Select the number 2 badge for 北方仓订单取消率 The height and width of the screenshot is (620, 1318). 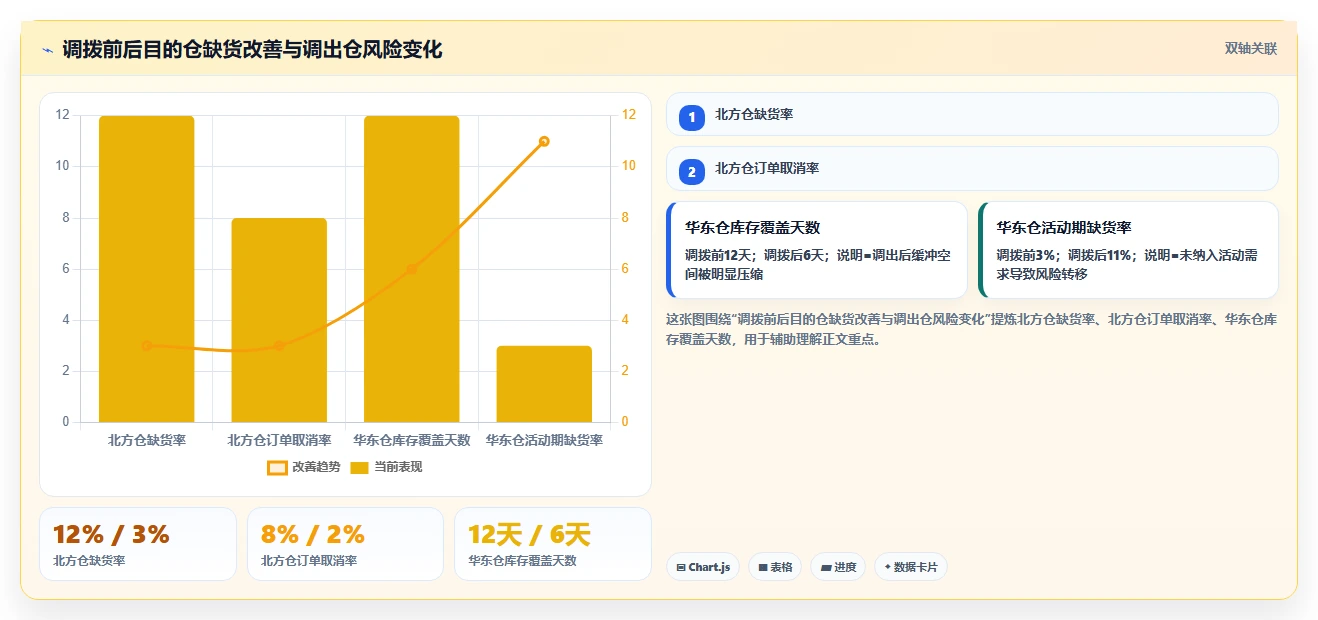[691, 172]
